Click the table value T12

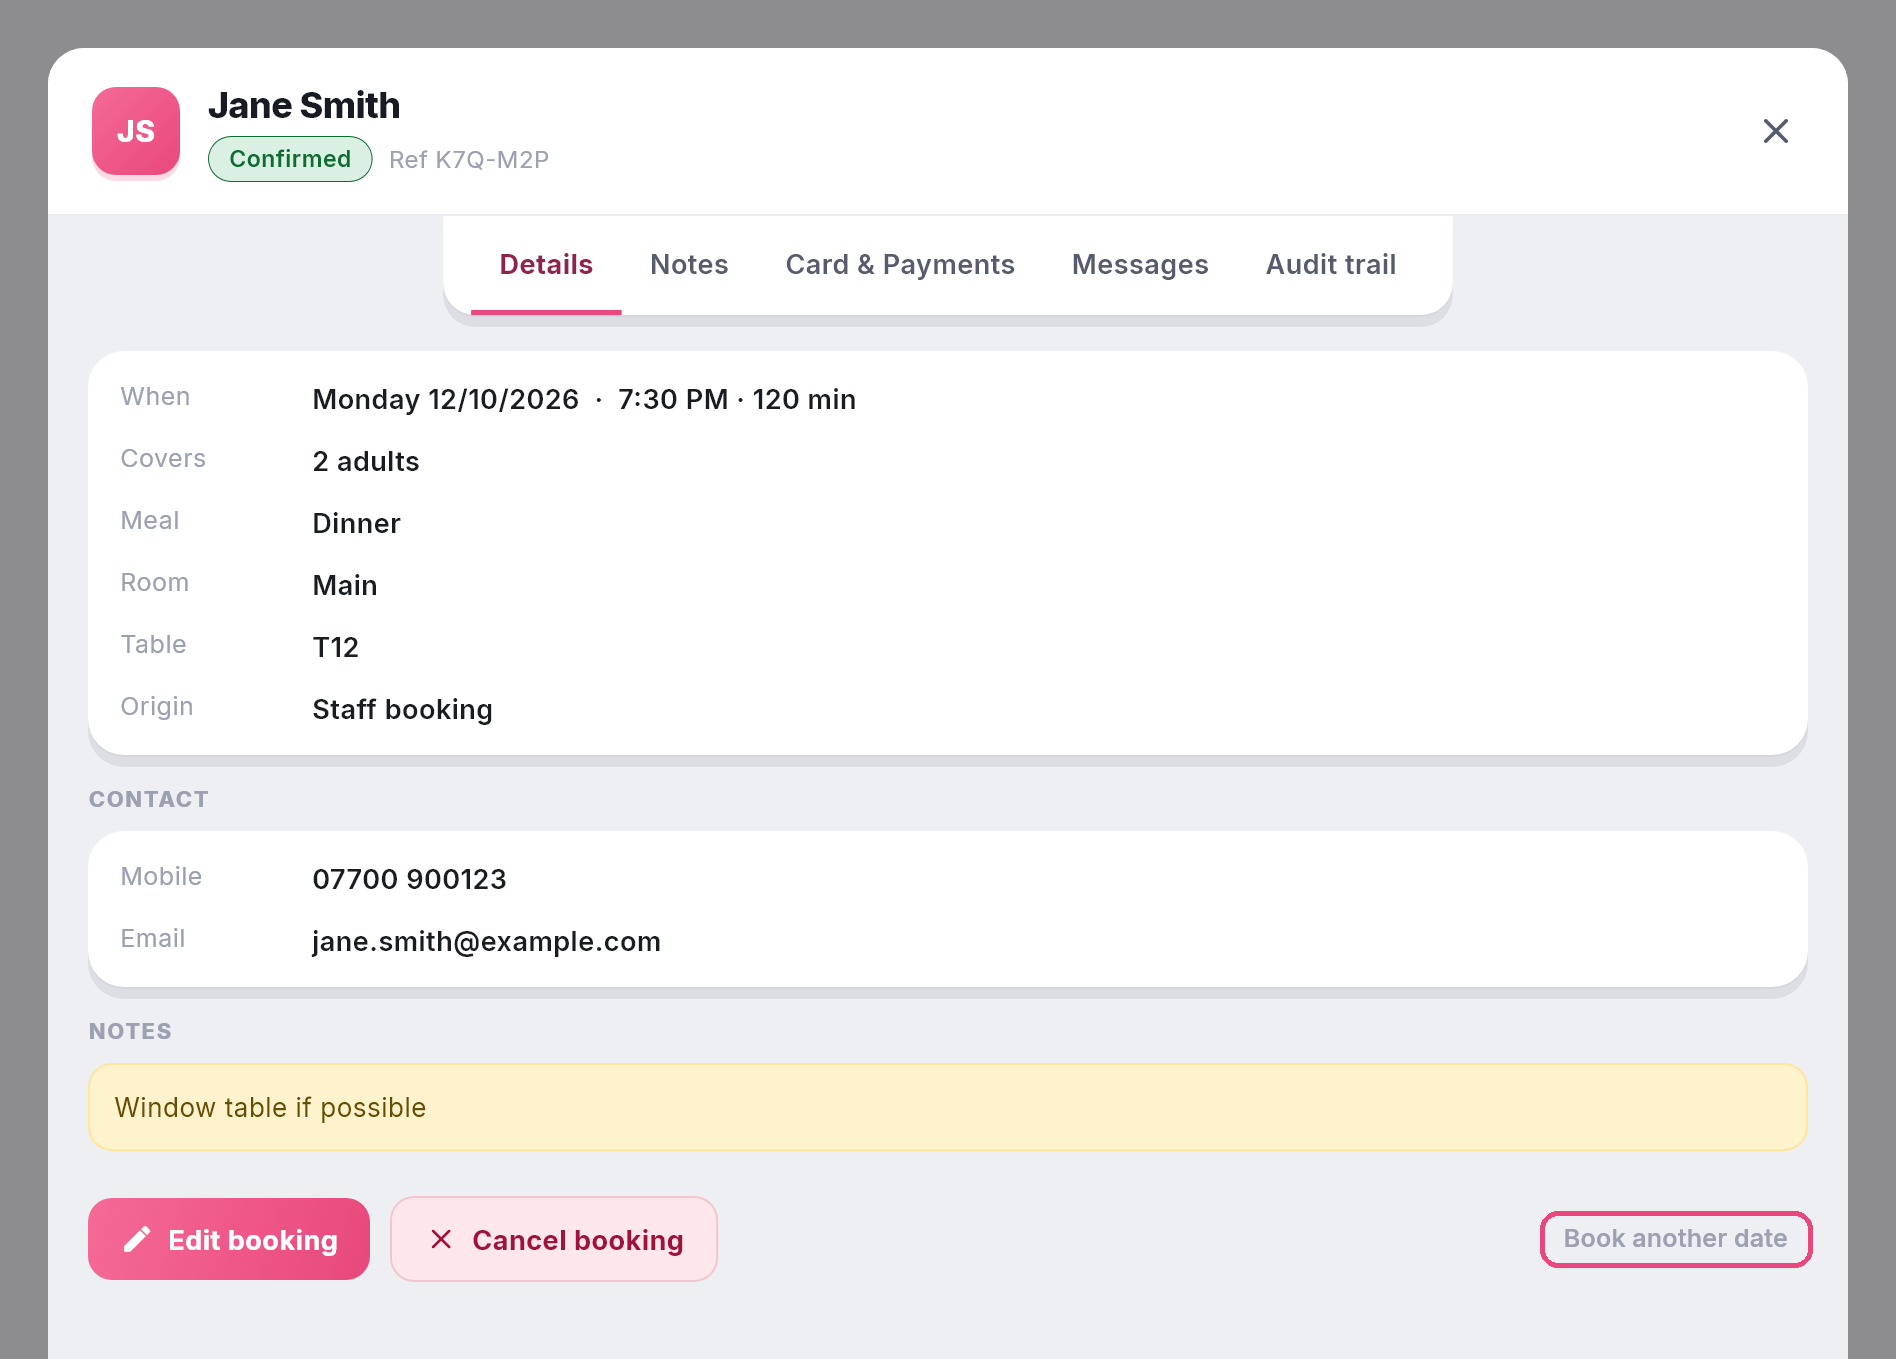pos(335,647)
